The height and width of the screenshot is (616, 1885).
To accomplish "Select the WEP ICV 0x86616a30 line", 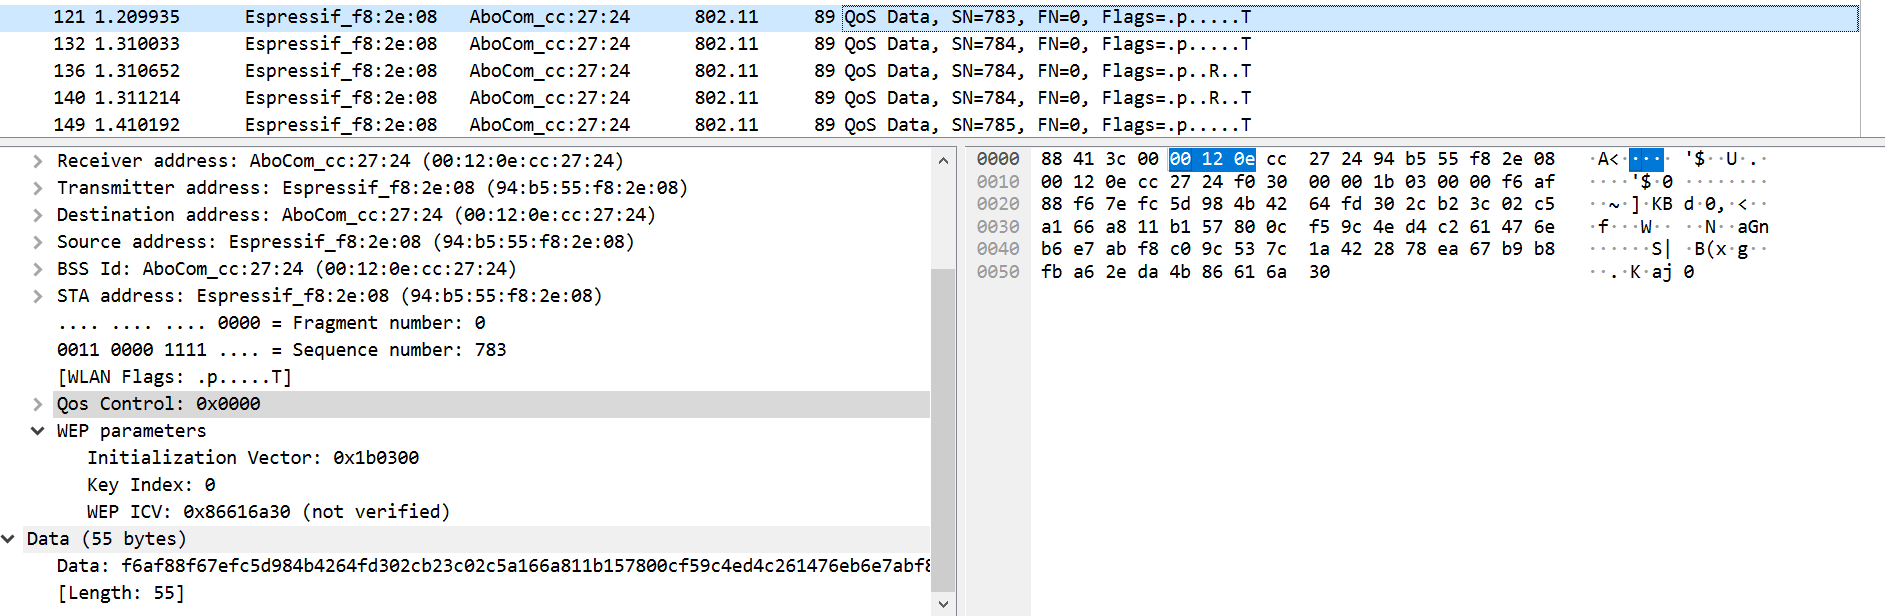I will click(x=268, y=512).
